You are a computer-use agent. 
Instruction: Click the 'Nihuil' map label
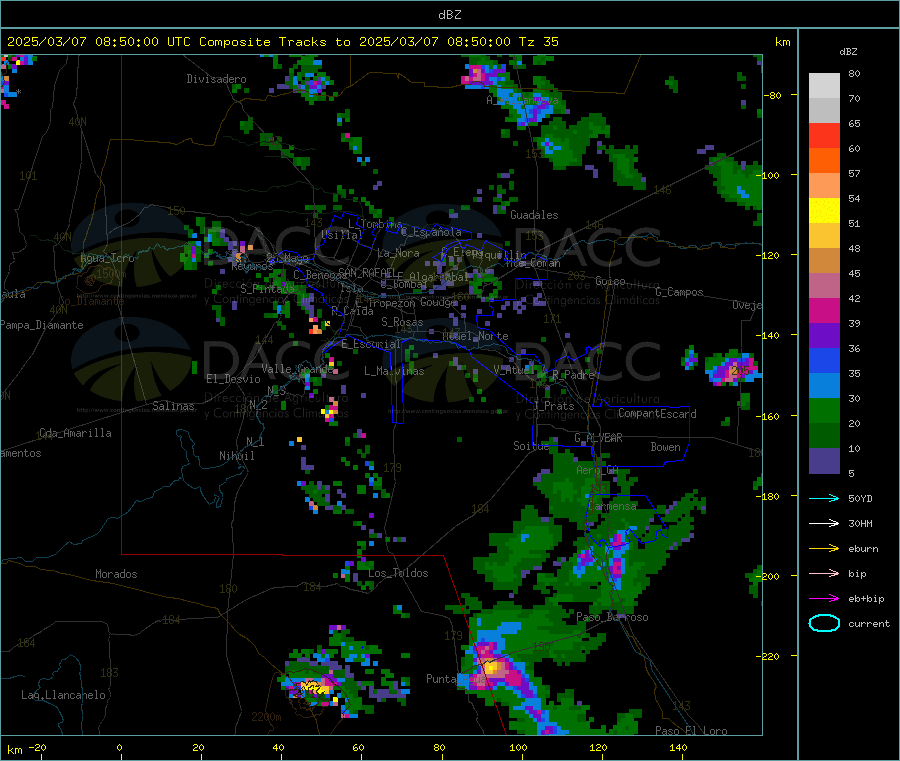point(236,456)
